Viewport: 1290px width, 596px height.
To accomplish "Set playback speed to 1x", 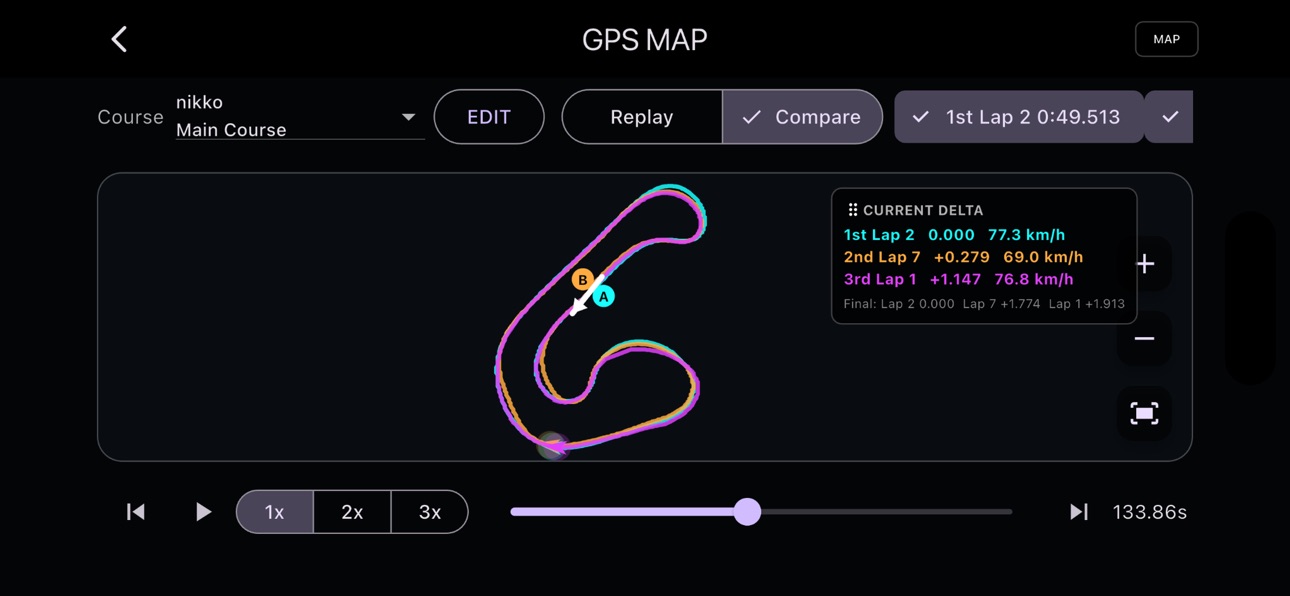I will pos(275,512).
